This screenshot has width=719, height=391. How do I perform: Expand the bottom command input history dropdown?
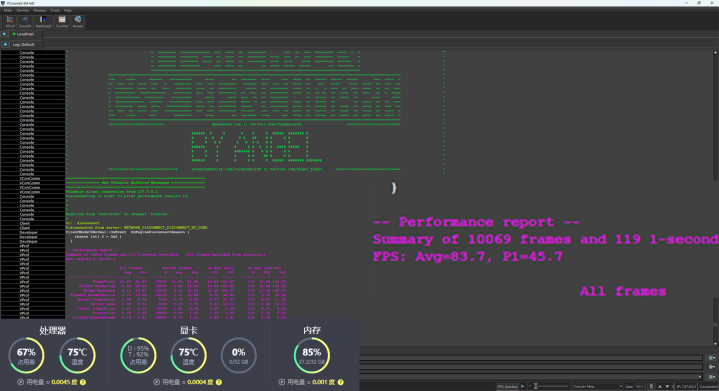(x=700, y=377)
